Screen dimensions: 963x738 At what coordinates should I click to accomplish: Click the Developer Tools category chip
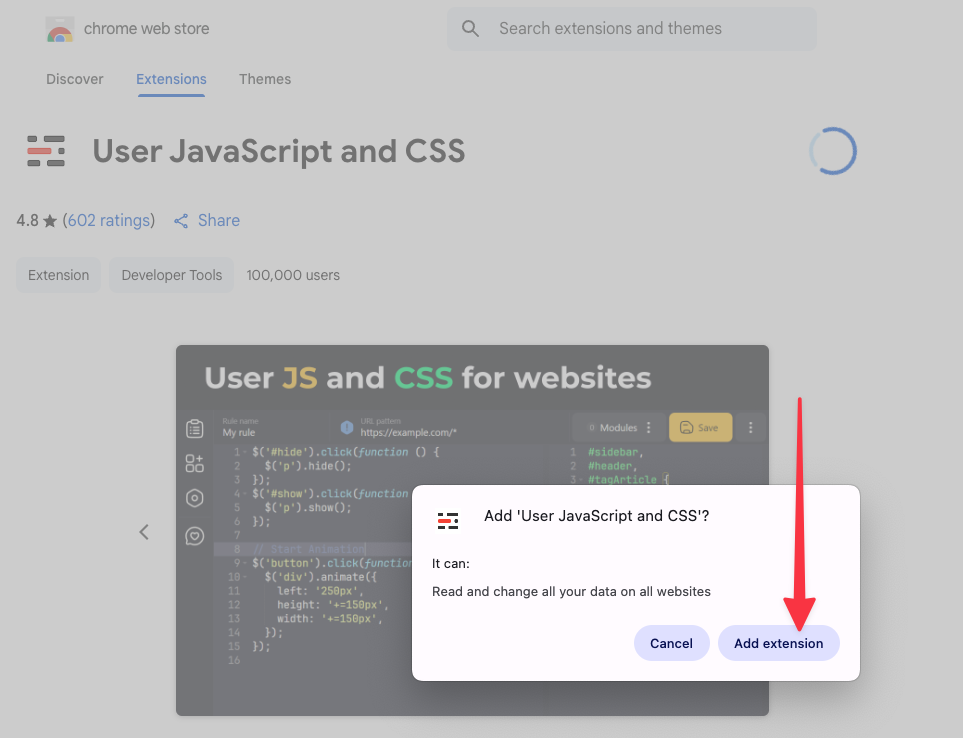[x=172, y=275]
